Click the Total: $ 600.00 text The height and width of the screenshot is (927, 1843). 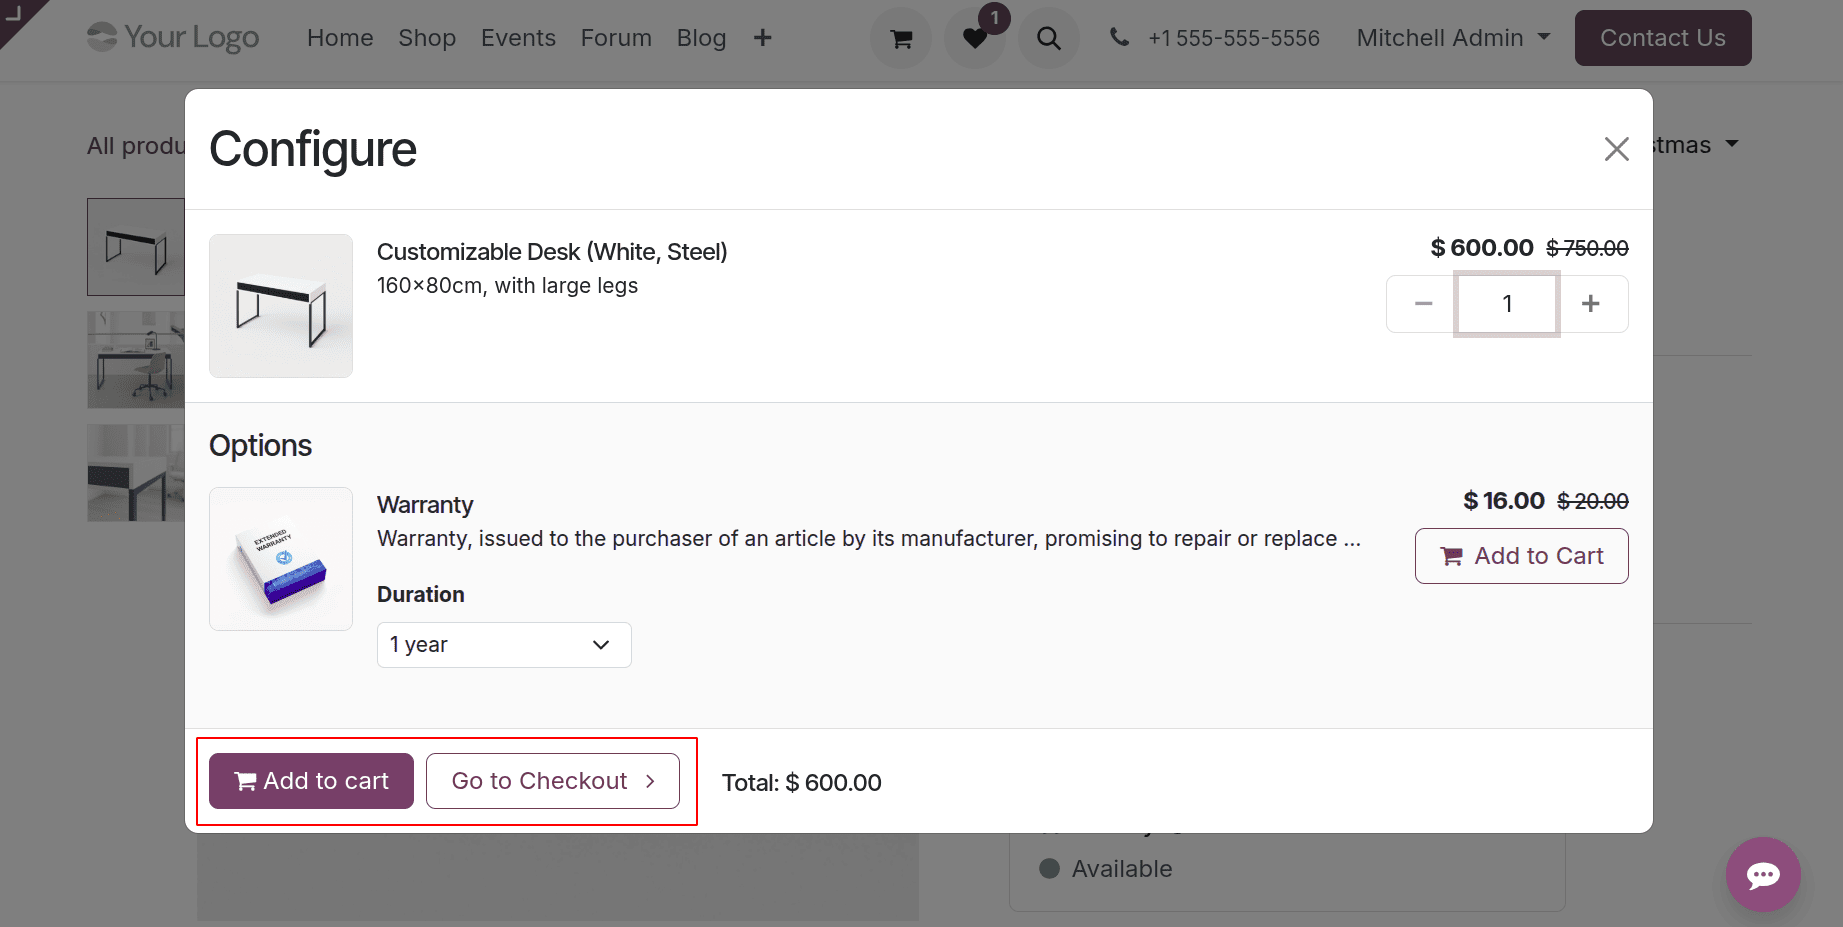click(x=802, y=783)
